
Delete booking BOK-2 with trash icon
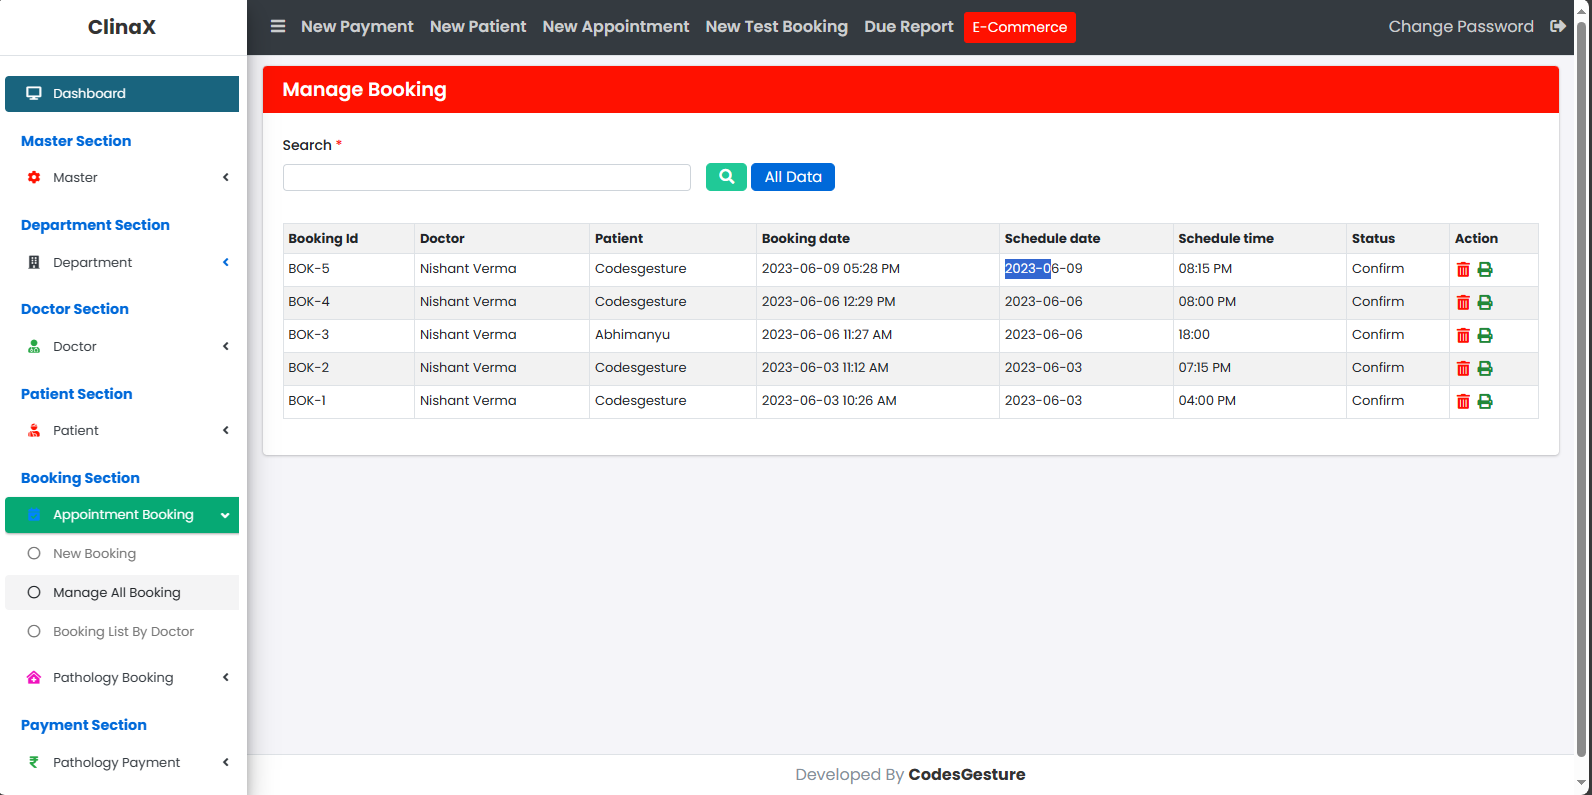pyautogui.click(x=1463, y=369)
